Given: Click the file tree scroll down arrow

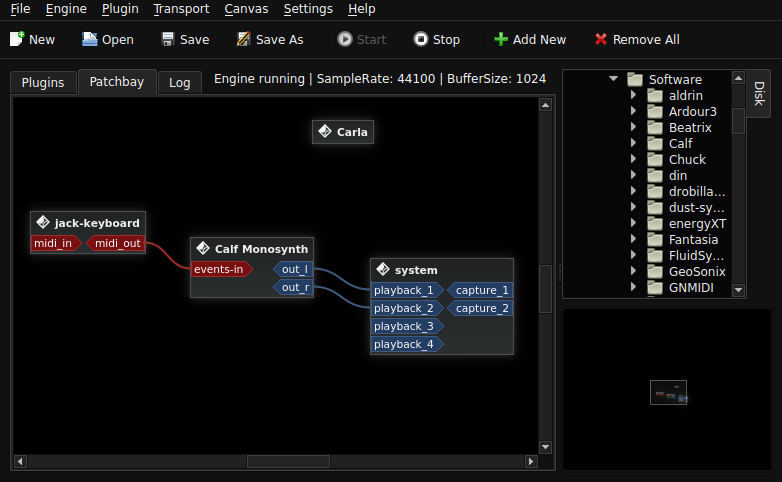Looking at the screenshot, I should (x=739, y=290).
